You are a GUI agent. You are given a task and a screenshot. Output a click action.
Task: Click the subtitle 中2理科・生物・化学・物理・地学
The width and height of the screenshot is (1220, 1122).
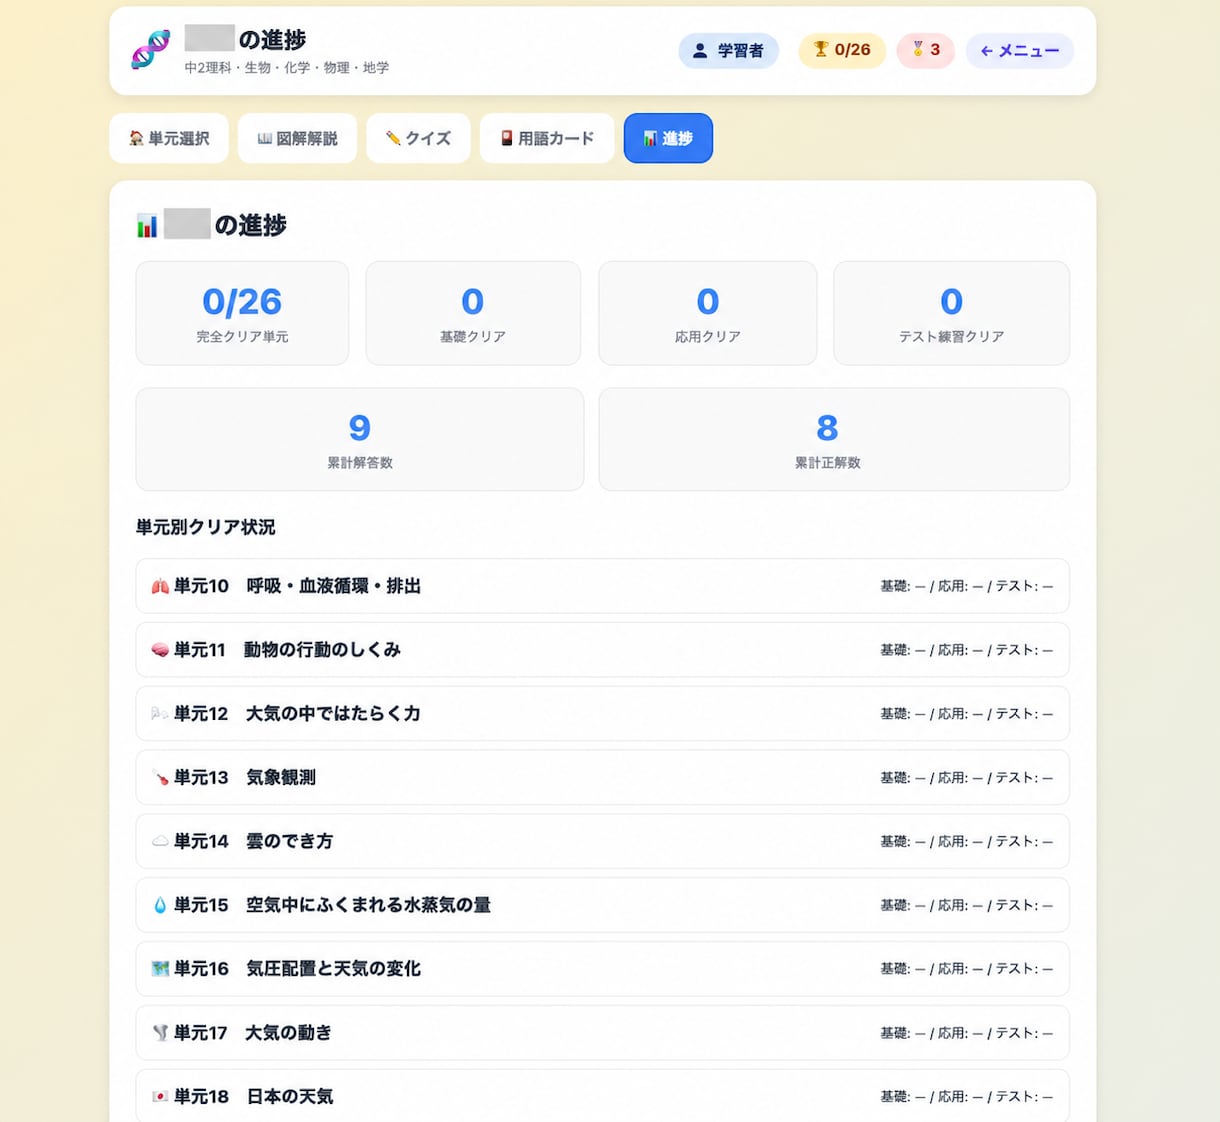pyautogui.click(x=287, y=68)
